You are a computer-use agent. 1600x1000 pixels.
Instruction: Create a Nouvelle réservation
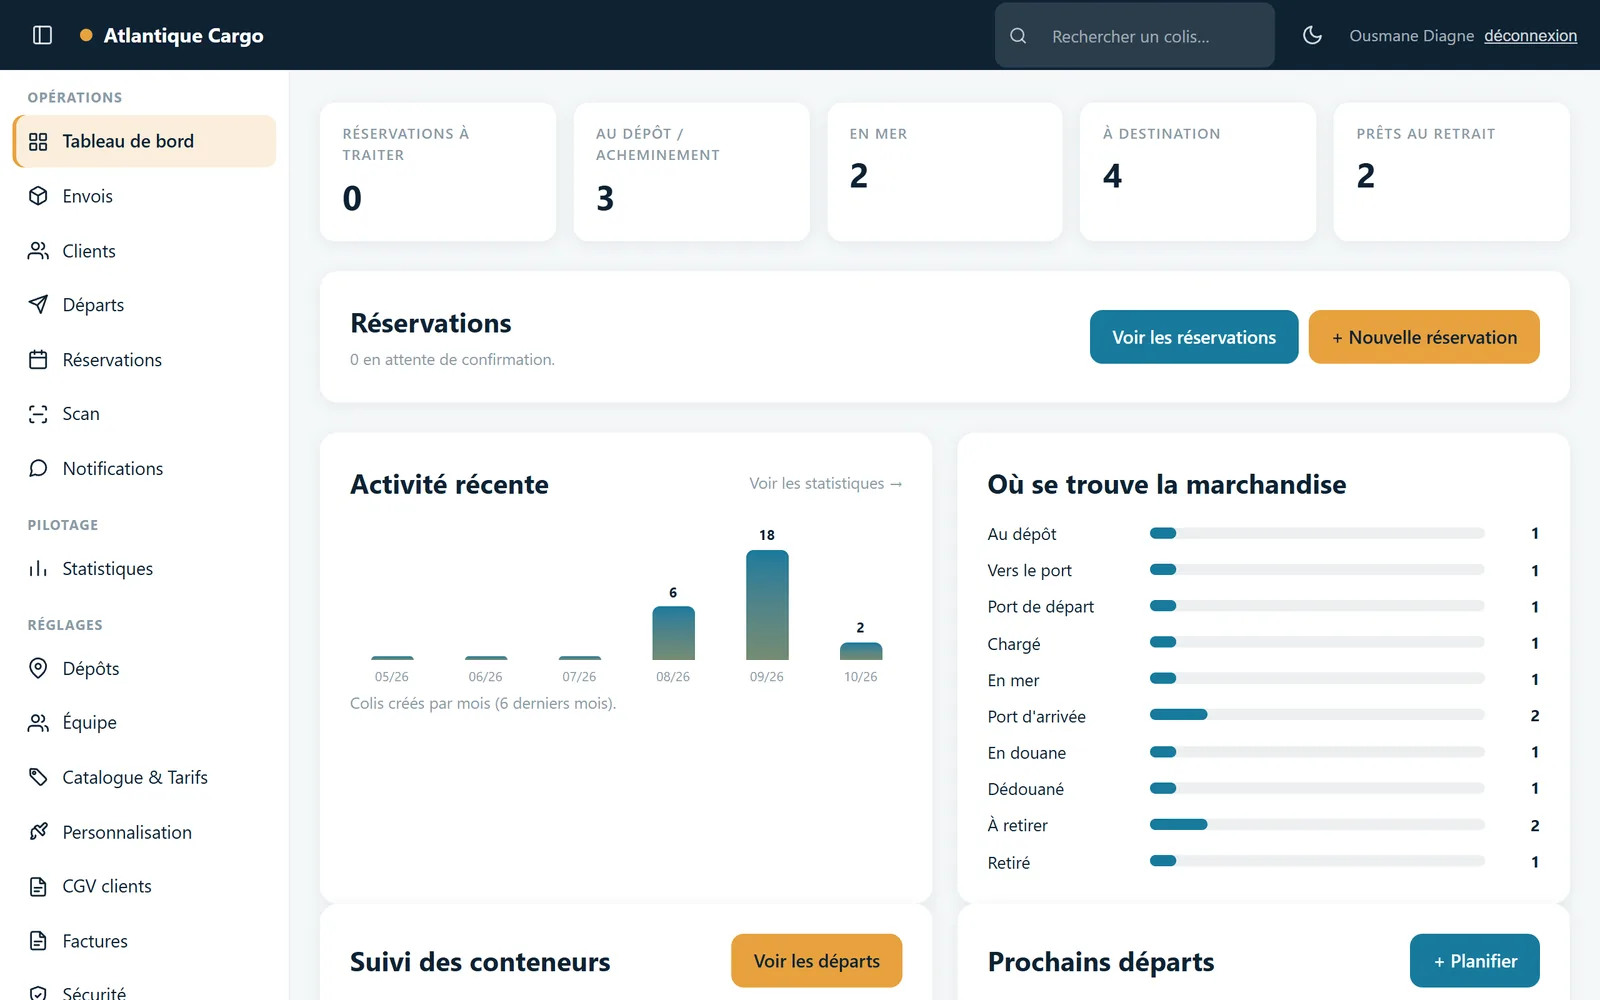pos(1424,337)
